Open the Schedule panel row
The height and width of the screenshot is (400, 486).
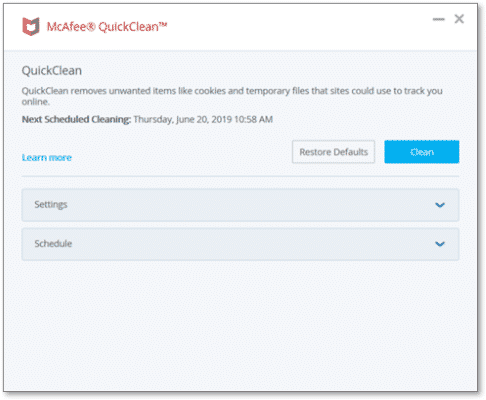240,244
